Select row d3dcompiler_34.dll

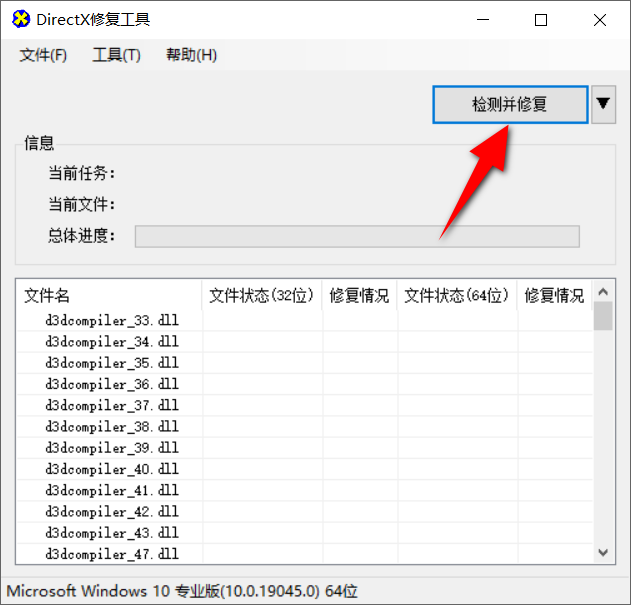coord(305,342)
